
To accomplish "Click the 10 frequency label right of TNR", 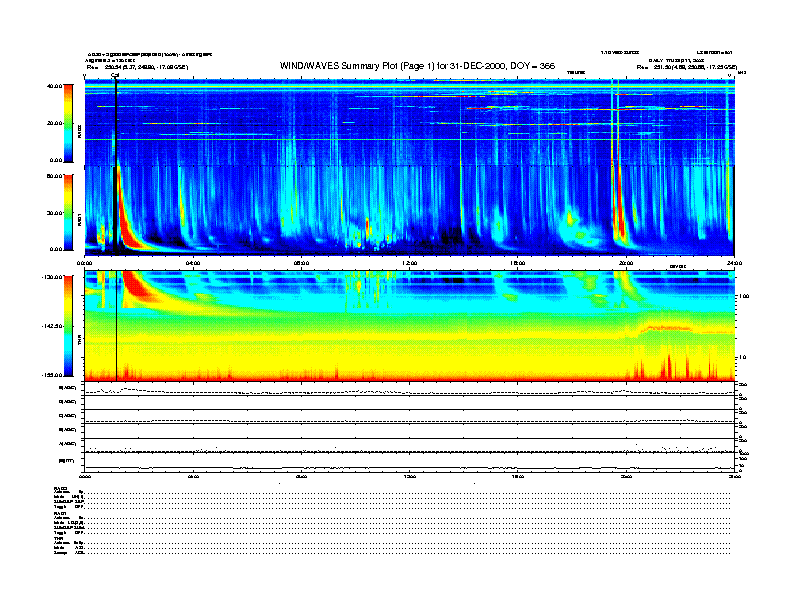I will 743,358.
